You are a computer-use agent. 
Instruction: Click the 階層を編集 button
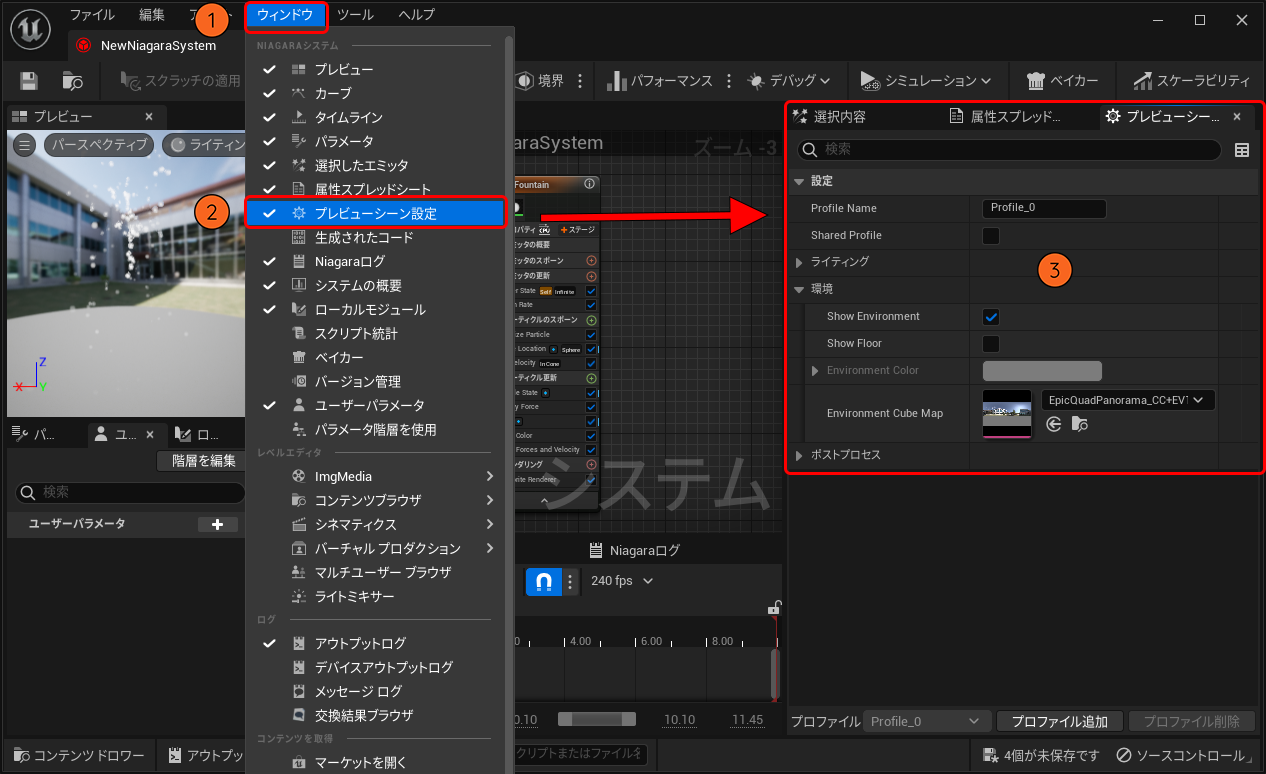[203, 461]
